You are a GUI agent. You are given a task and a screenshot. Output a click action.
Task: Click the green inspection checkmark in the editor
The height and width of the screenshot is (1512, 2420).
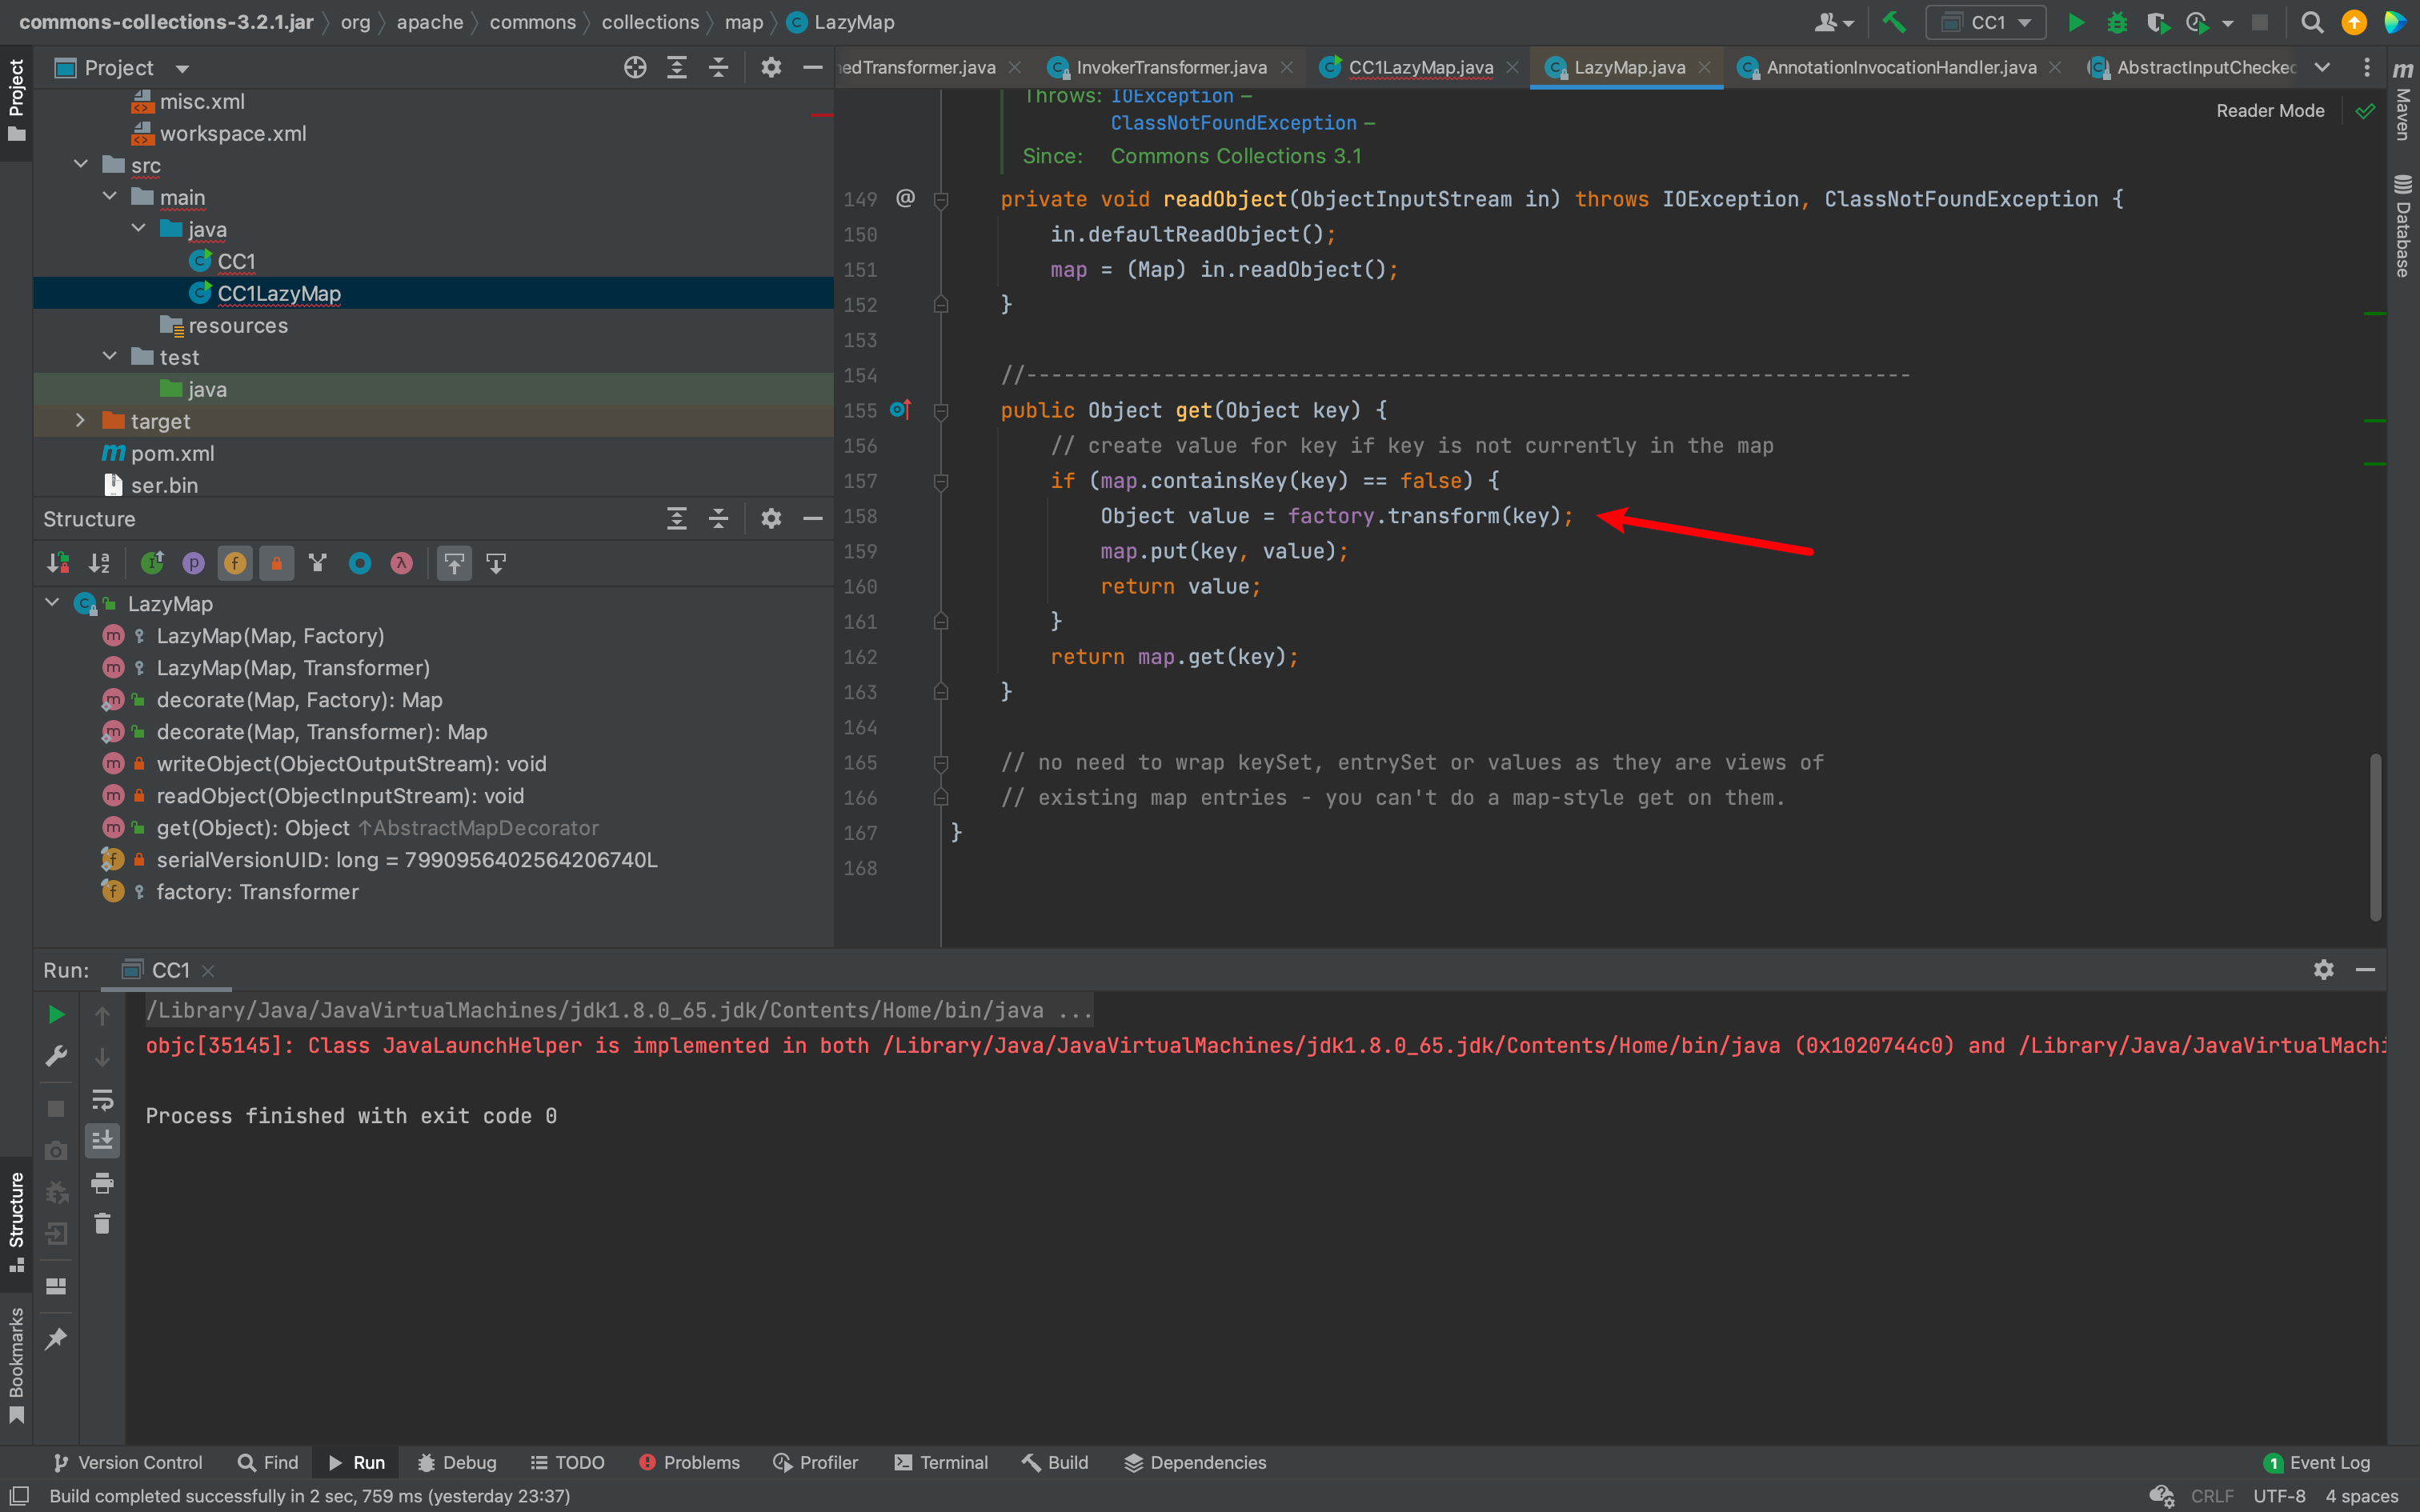[2365, 111]
